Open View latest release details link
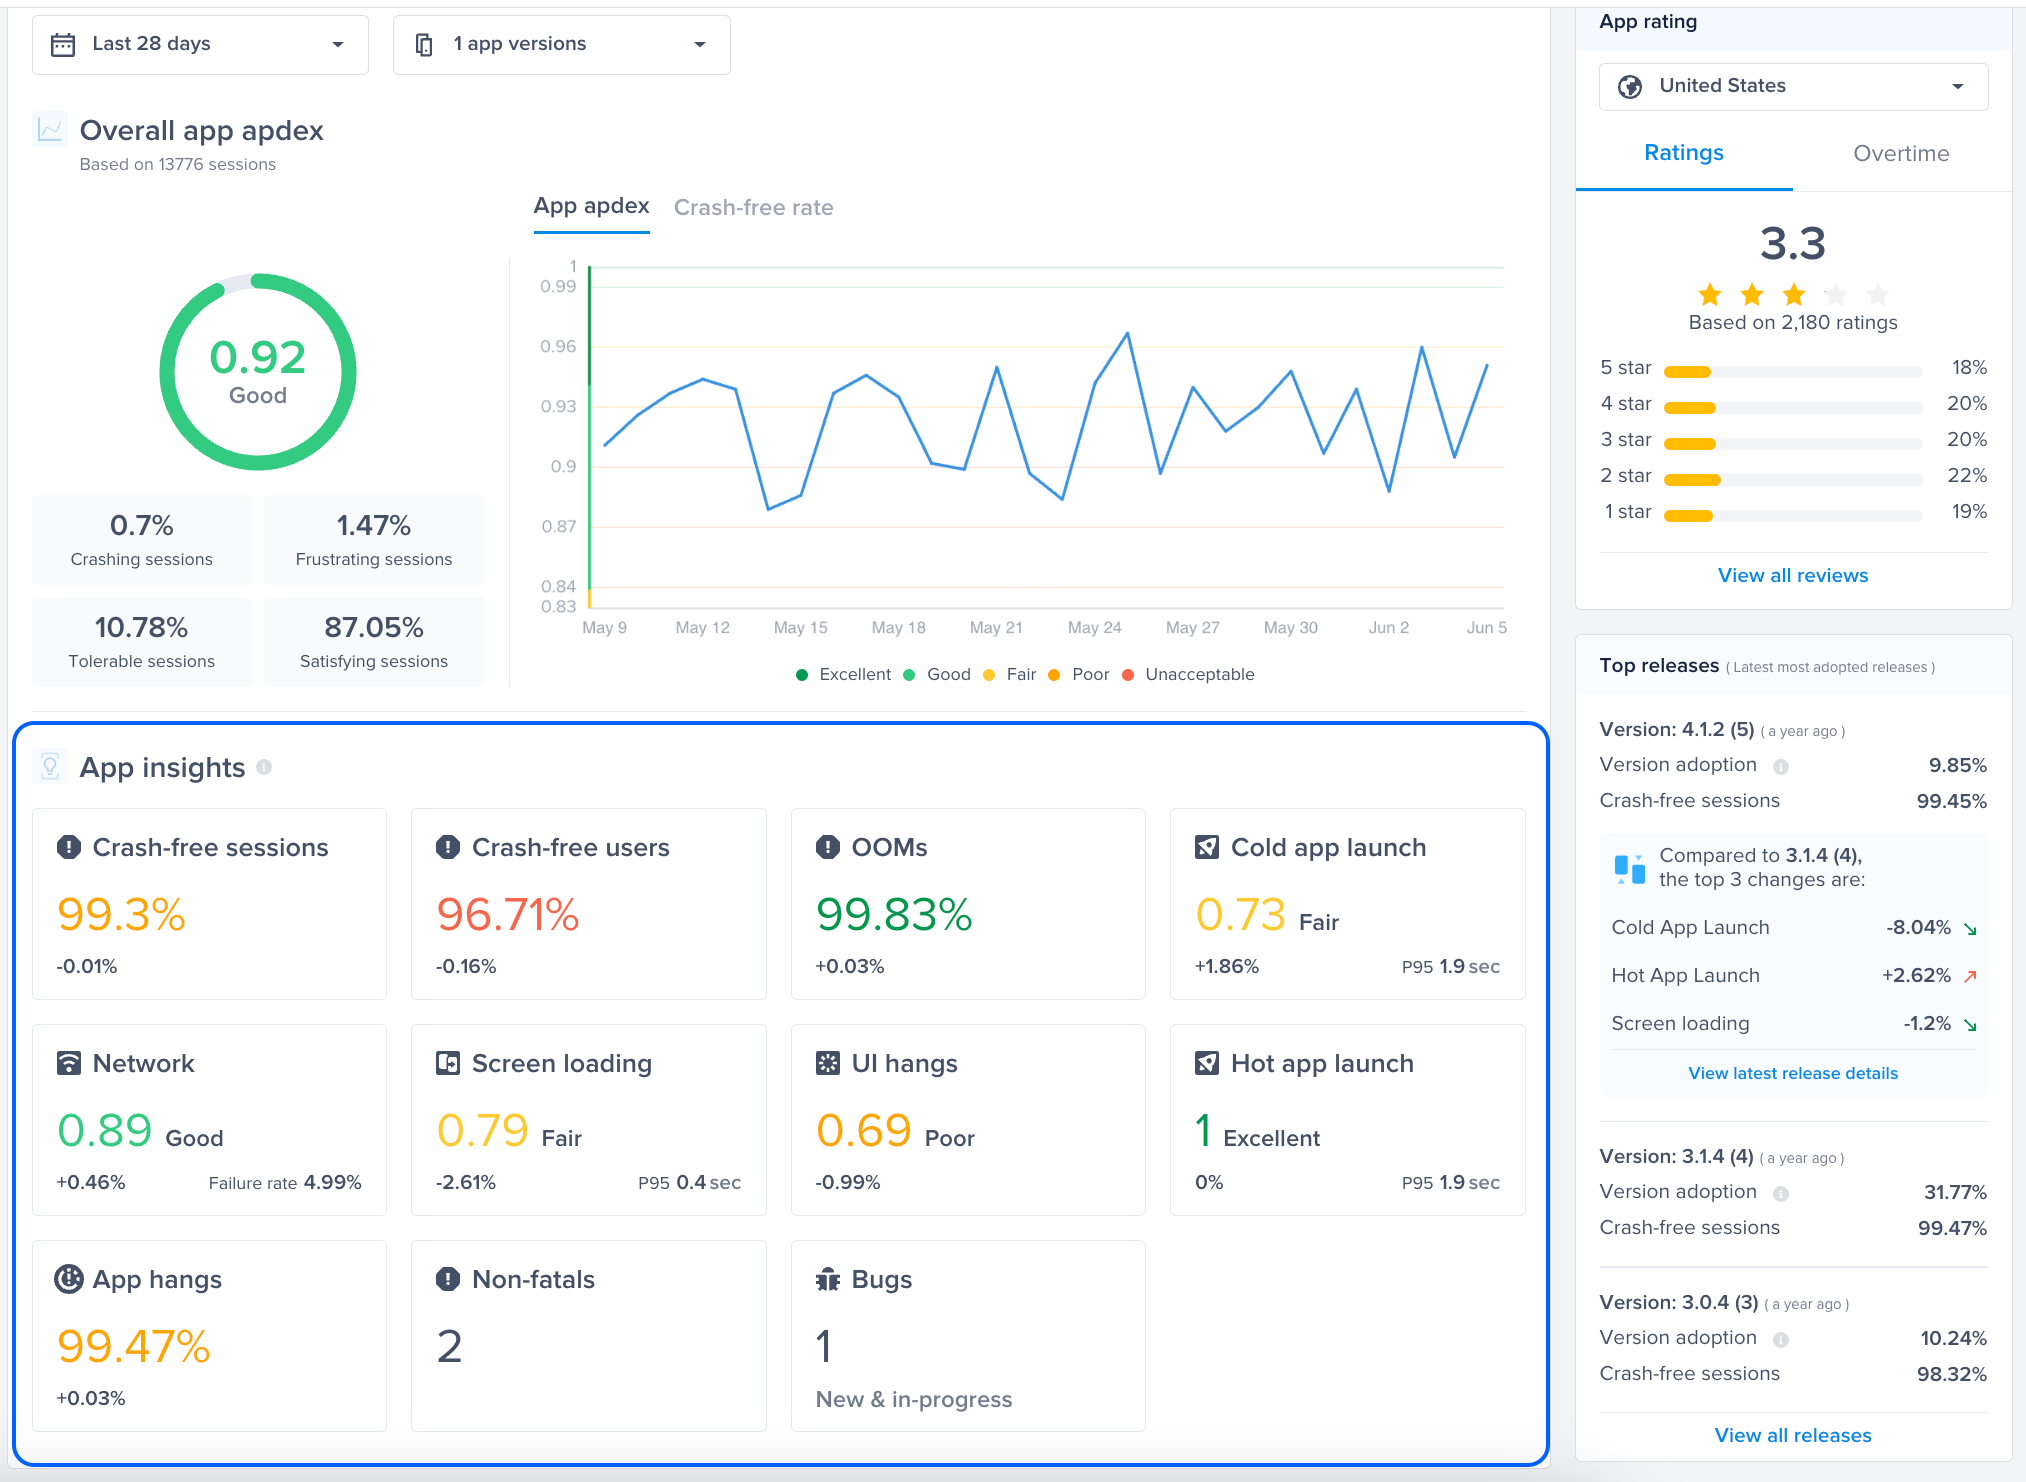Image resolution: width=2026 pixels, height=1482 pixels. pos(1793,1073)
